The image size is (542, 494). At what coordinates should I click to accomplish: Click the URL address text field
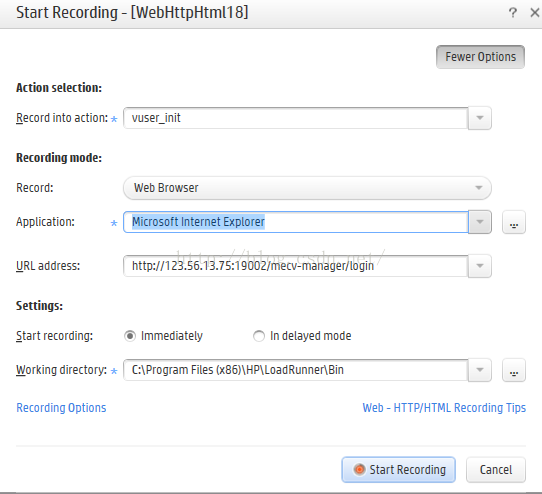pyautogui.click(x=296, y=266)
